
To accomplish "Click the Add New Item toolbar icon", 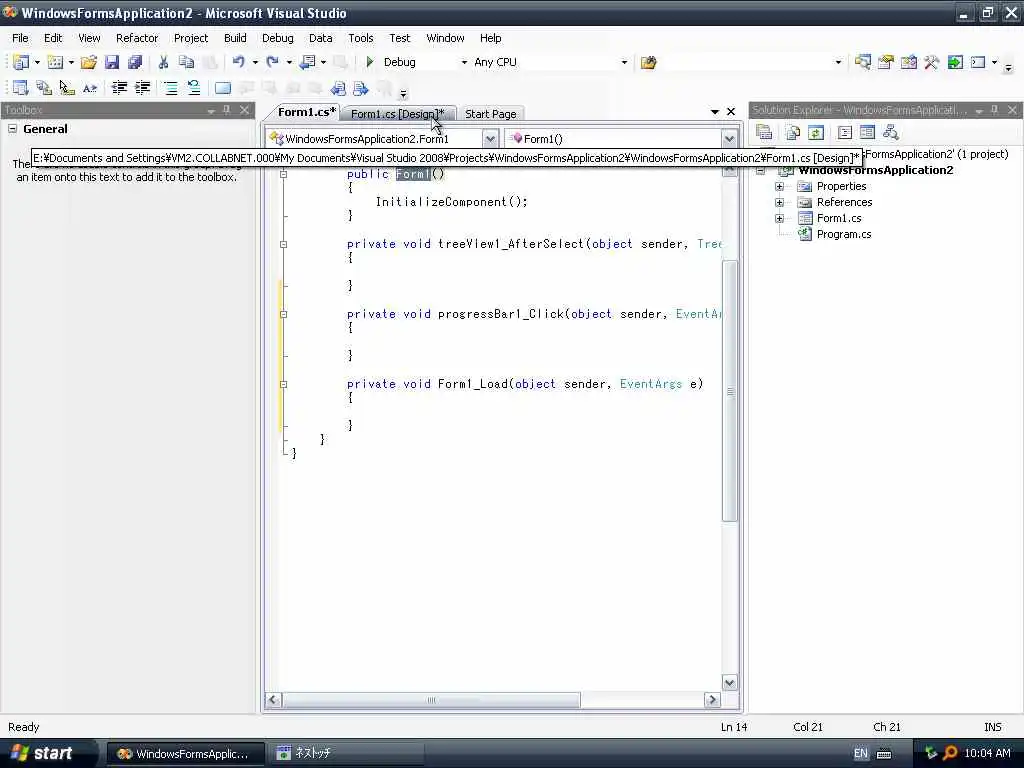I will pyautogui.click(x=56, y=62).
